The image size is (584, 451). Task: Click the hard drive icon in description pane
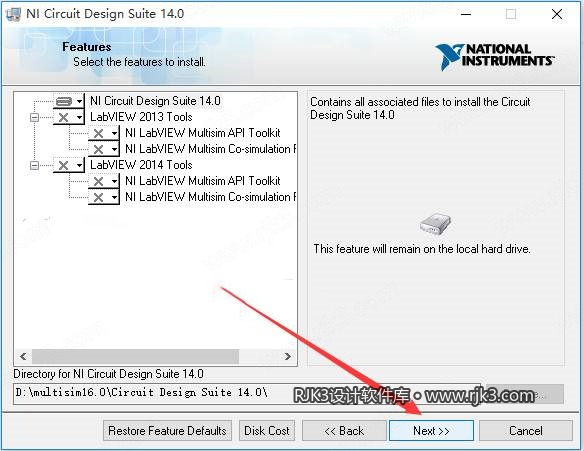[435, 224]
